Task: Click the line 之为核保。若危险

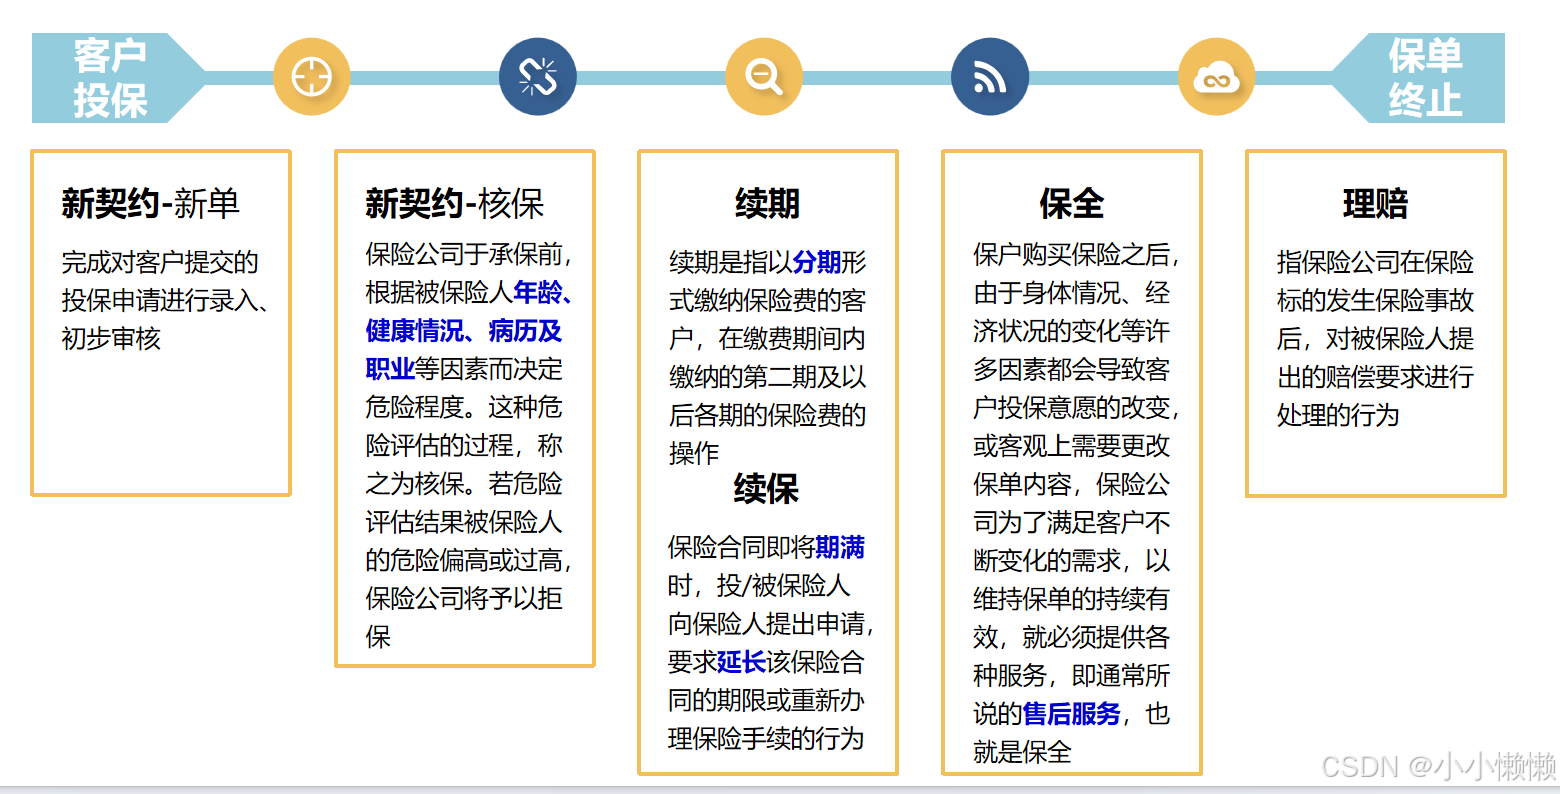Action: (464, 484)
